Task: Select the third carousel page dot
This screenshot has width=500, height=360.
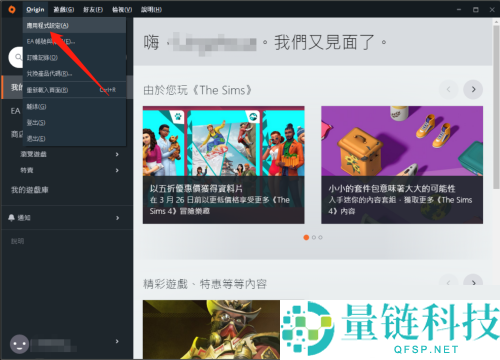Action: click(x=320, y=237)
